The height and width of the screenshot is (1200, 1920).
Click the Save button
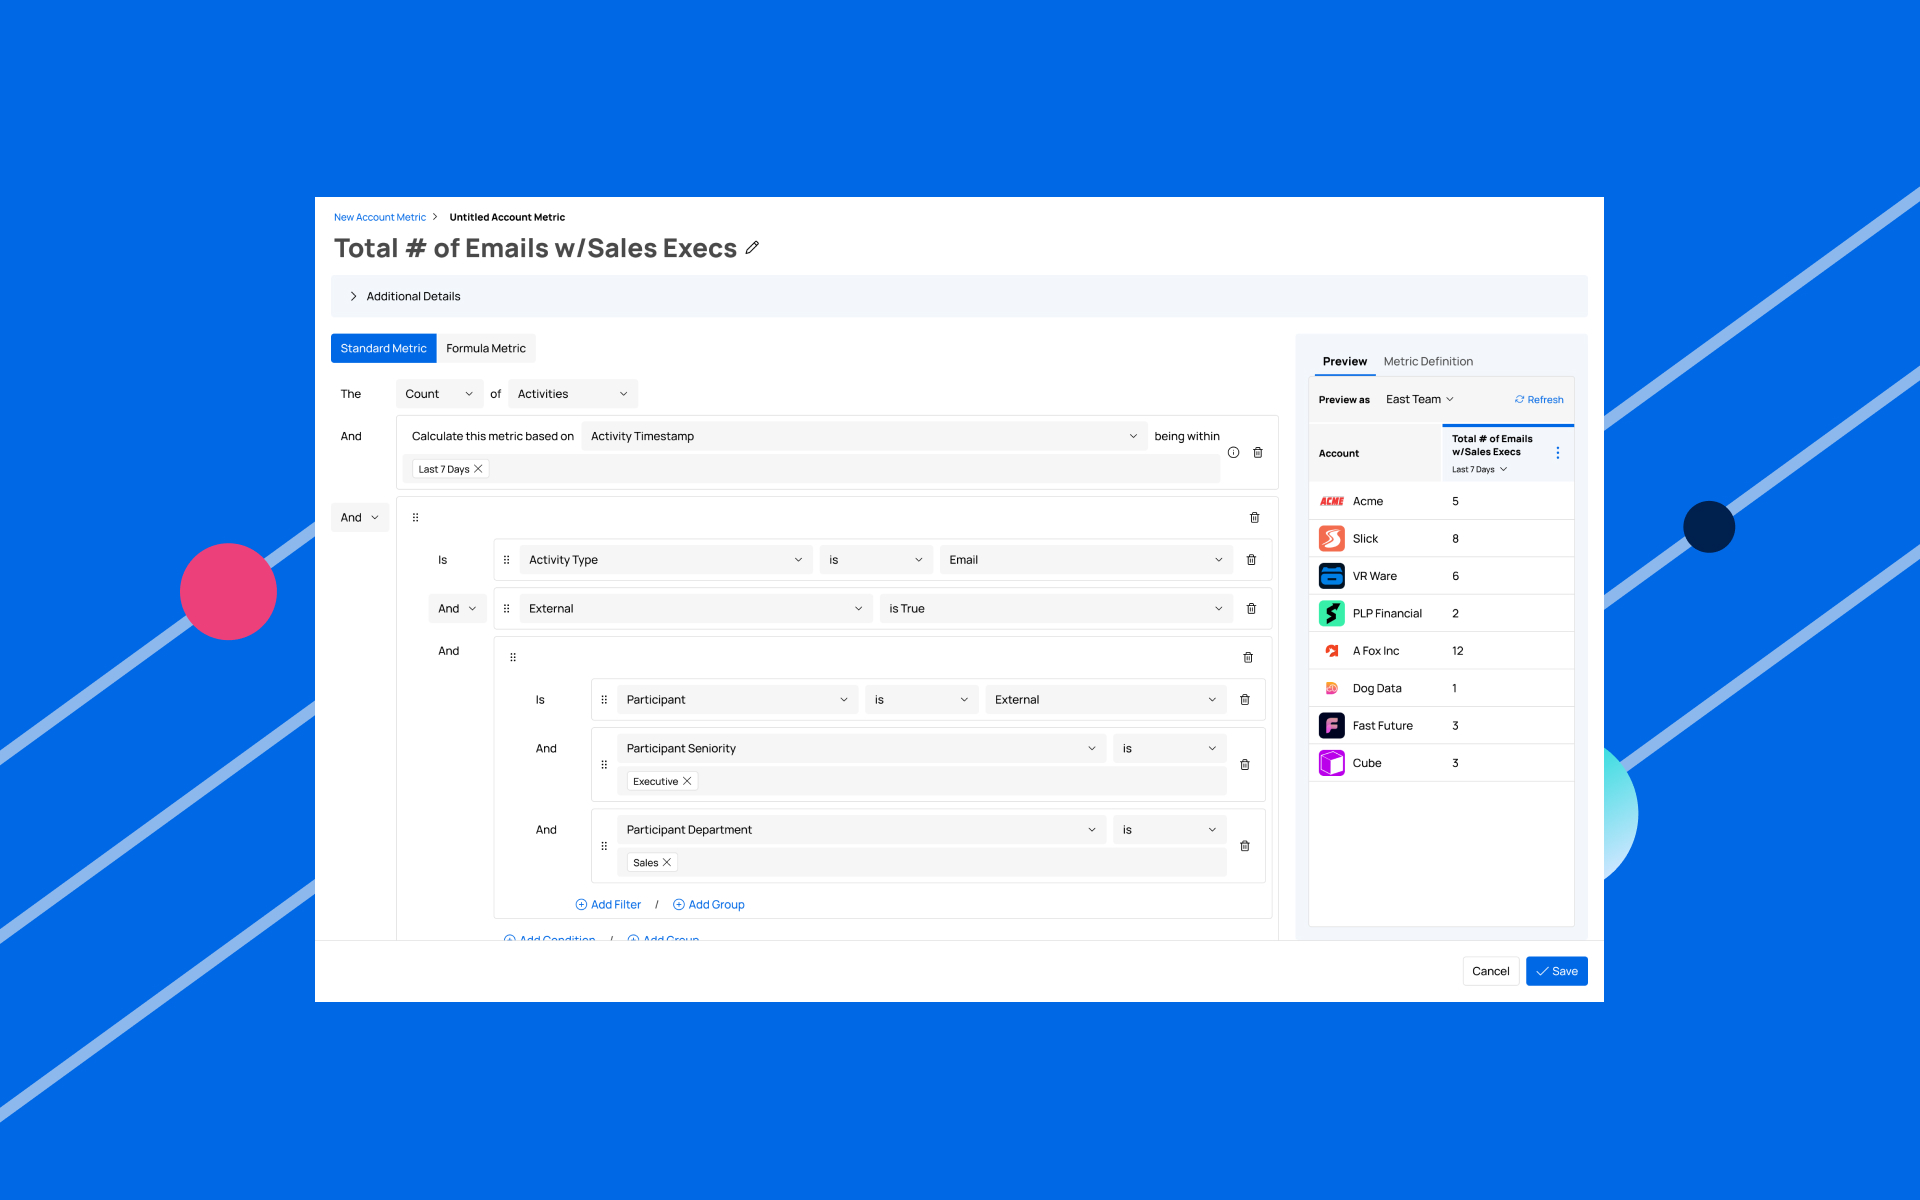1556,971
